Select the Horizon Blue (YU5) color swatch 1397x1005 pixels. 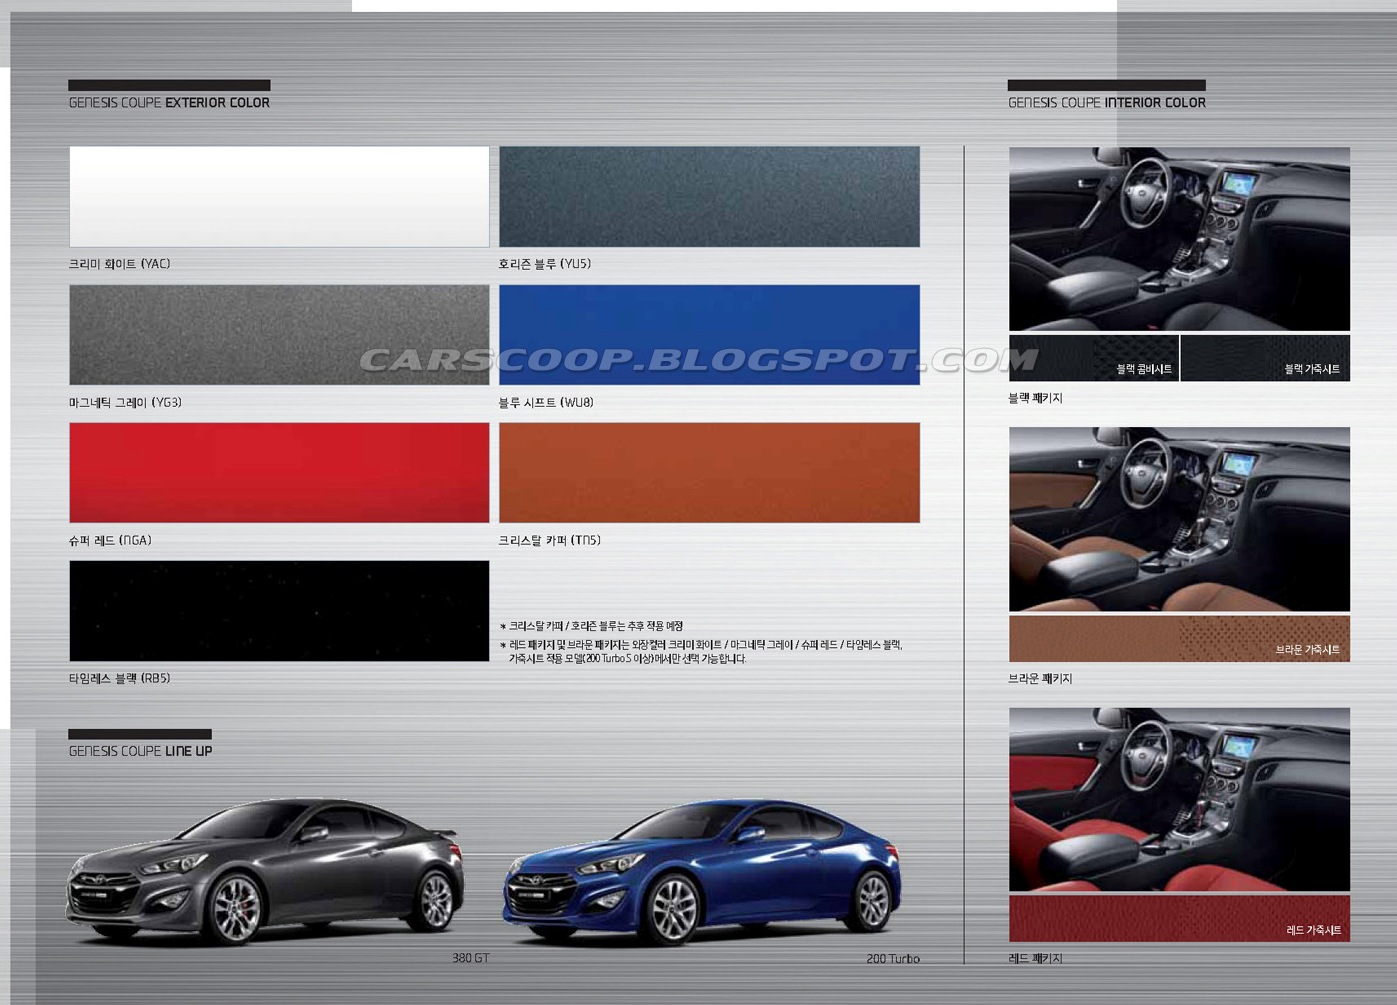point(709,197)
